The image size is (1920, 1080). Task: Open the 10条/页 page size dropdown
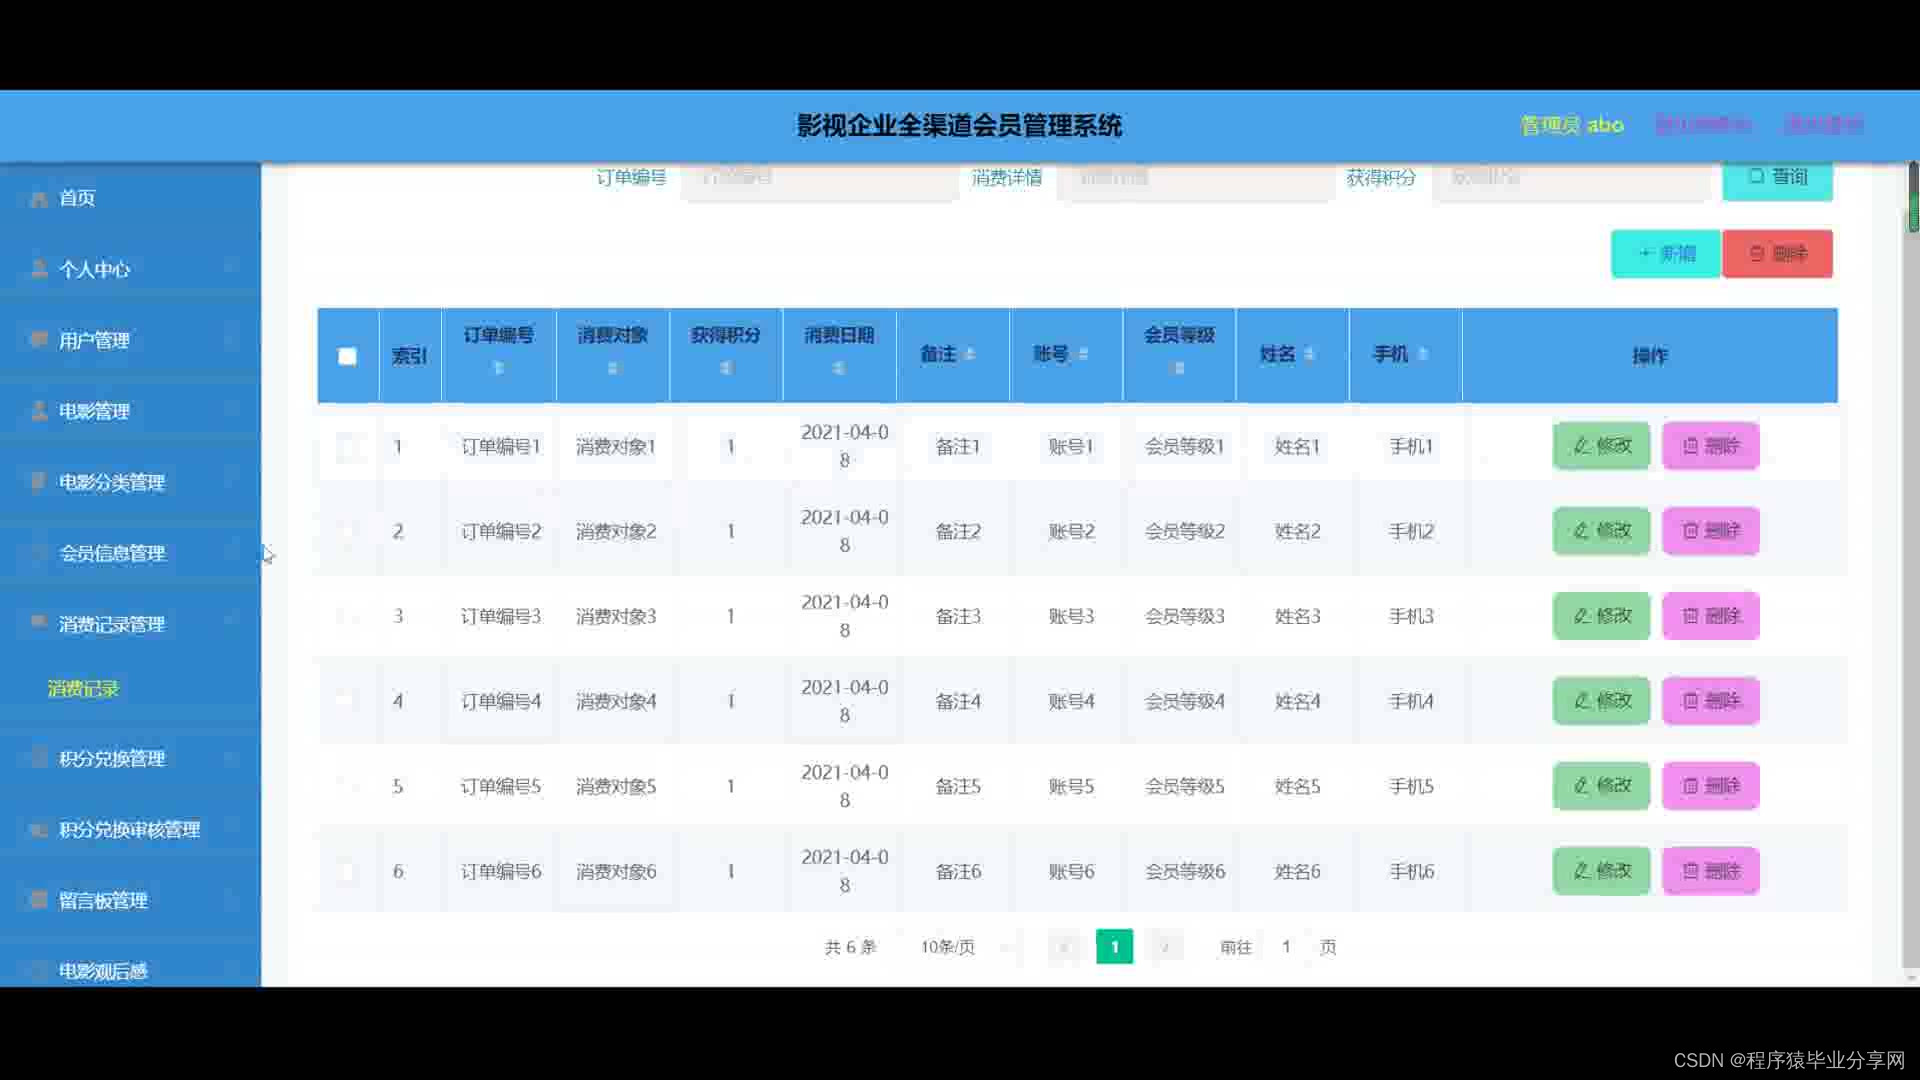click(x=947, y=947)
